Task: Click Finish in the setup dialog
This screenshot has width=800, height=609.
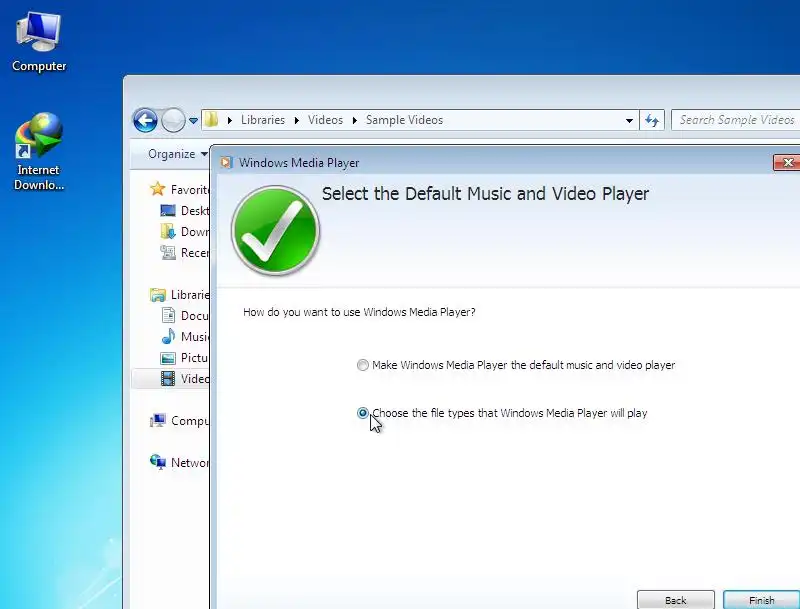Action: pos(761,600)
